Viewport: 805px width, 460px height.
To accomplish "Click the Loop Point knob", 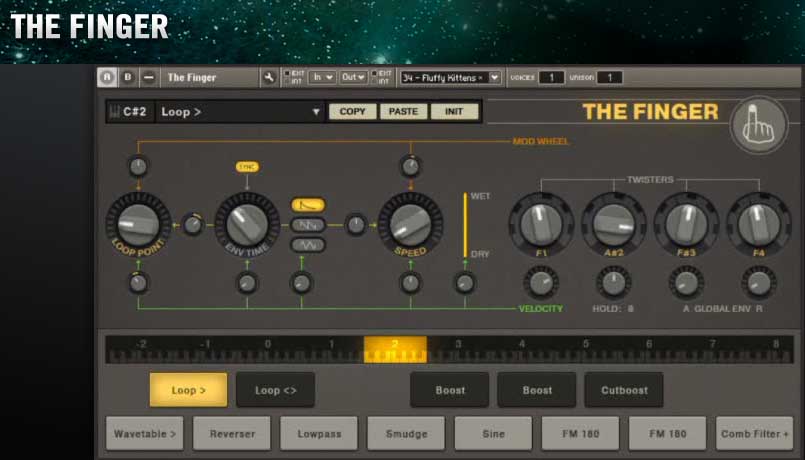I will 138,224.
